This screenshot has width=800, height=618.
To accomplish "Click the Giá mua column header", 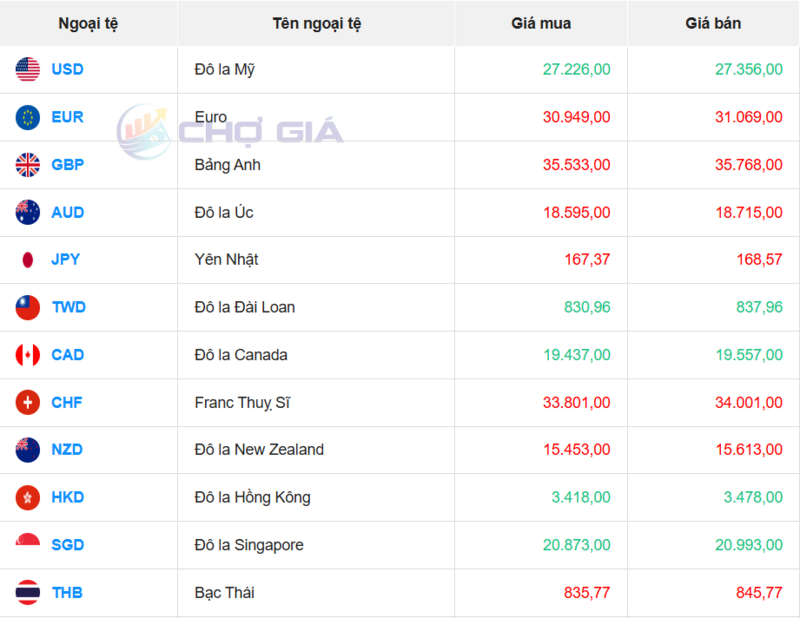I will click(x=541, y=23).
